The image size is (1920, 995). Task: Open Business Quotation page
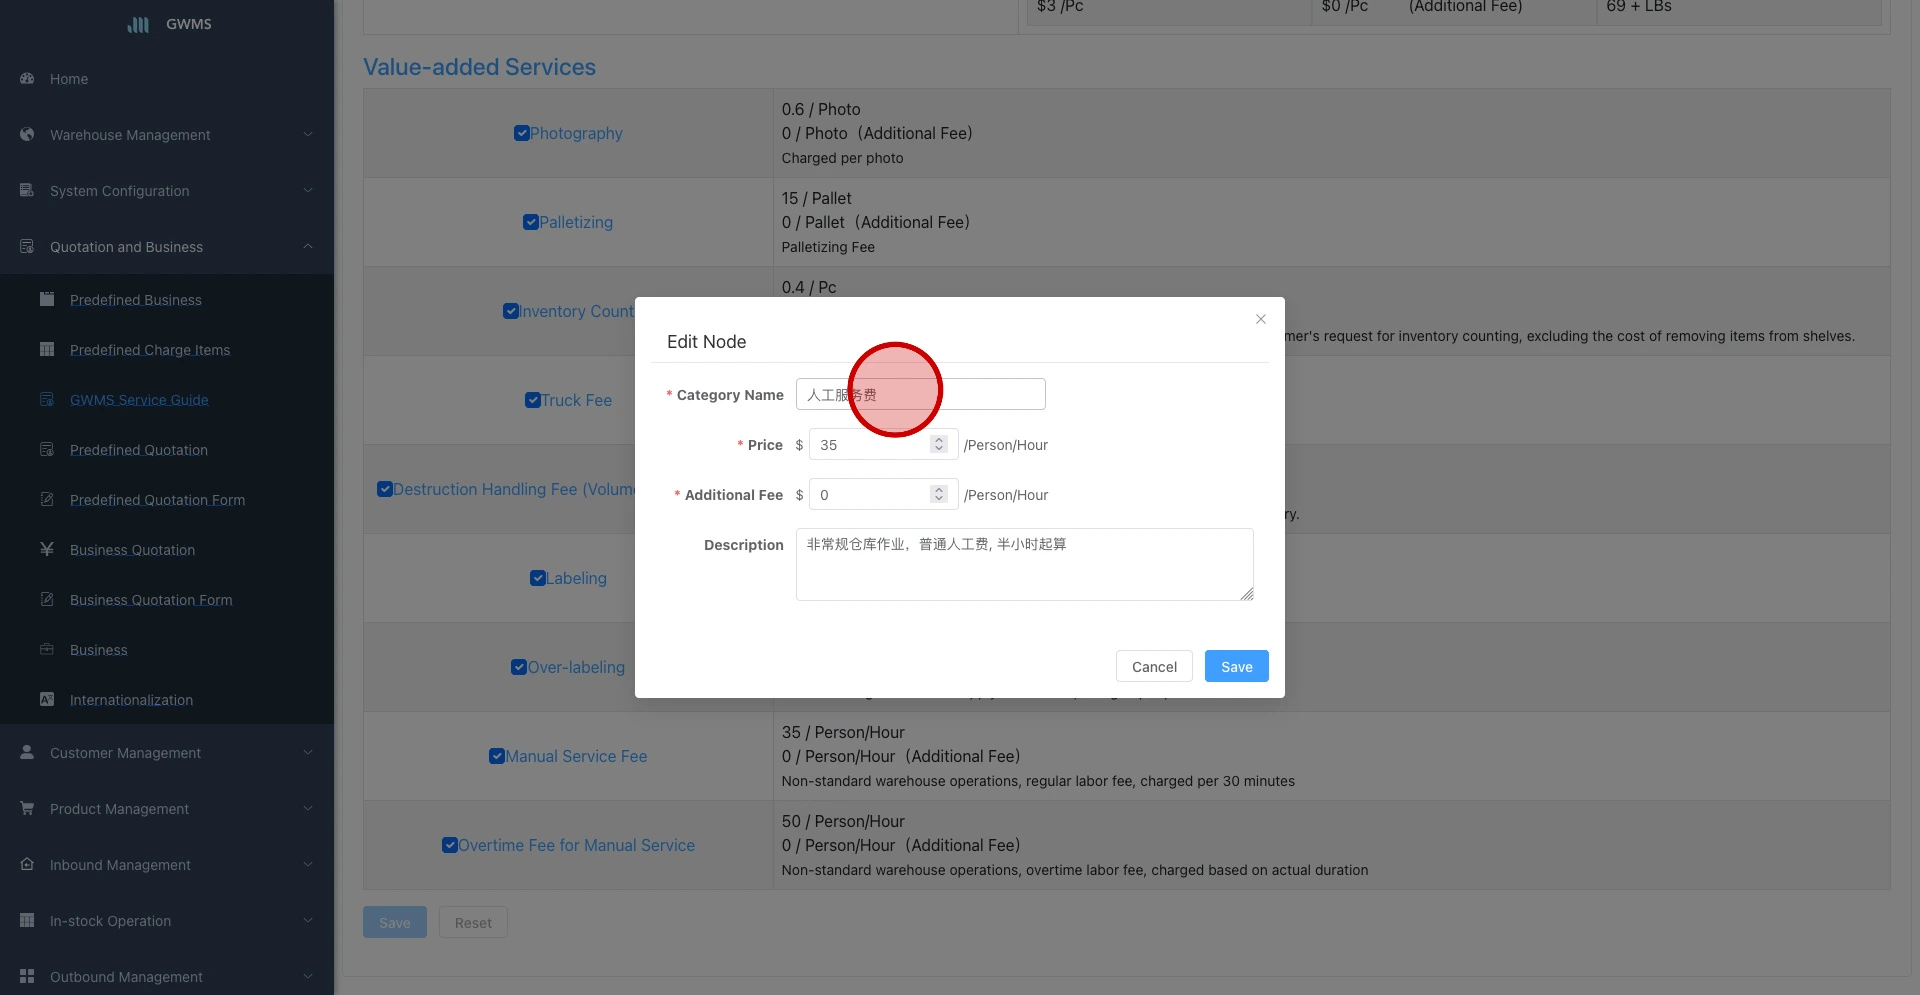tap(133, 550)
